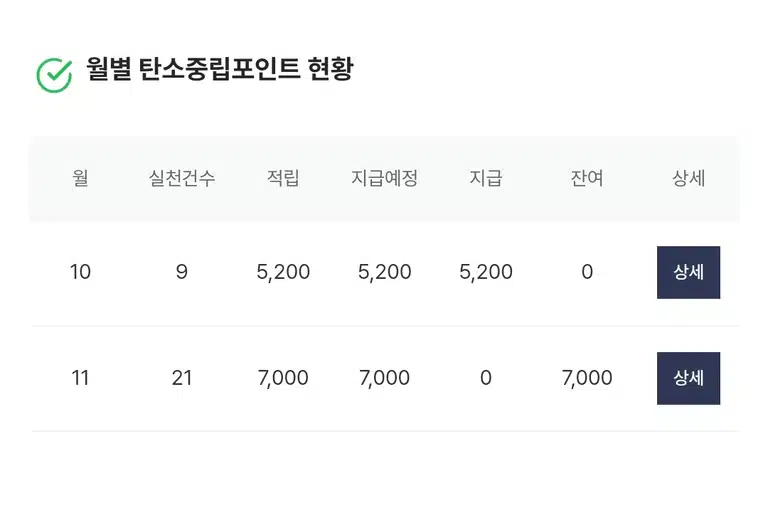Select the month 11 cell

point(80,378)
